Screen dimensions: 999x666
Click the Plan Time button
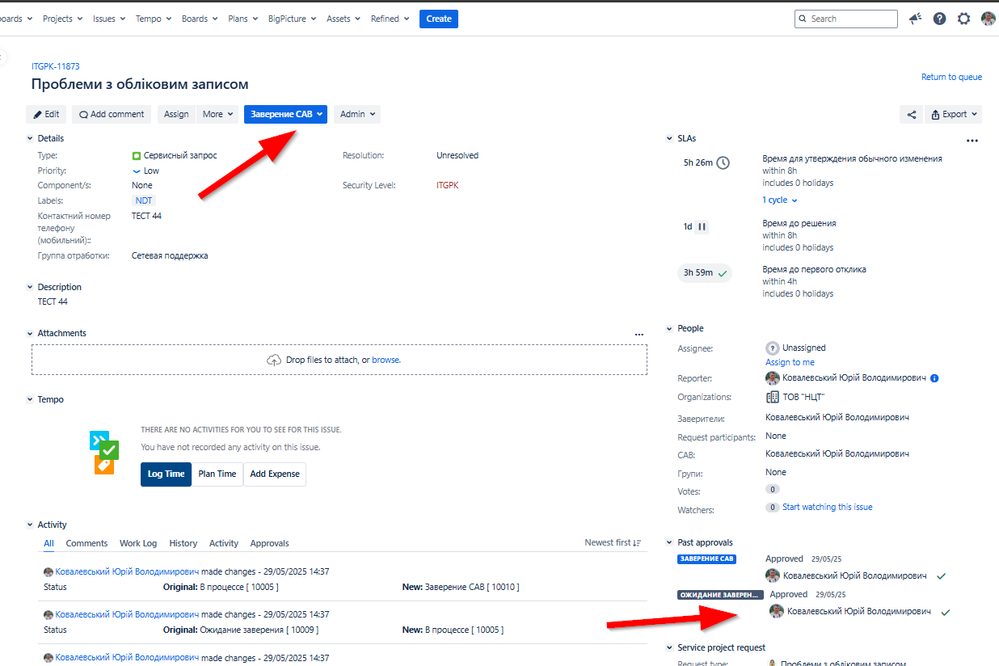coord(217,474)
